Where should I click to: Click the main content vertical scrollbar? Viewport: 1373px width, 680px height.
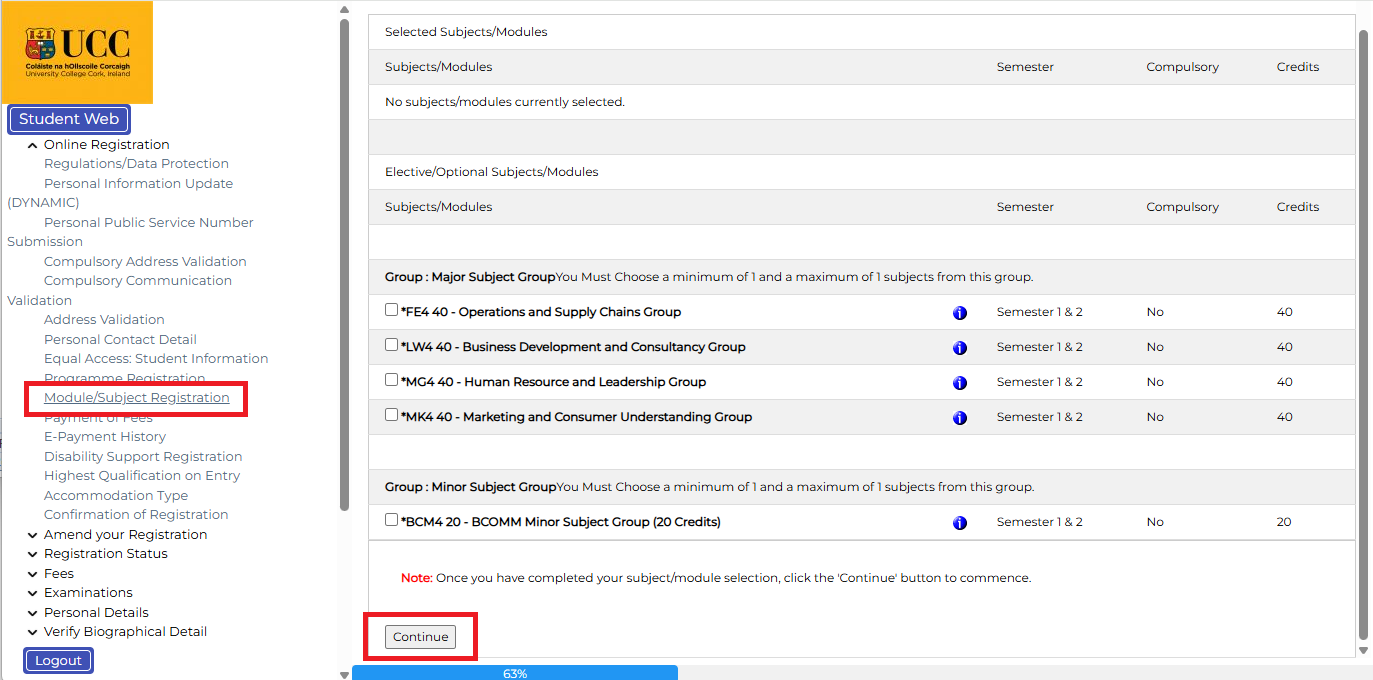tap(1364, 335)
